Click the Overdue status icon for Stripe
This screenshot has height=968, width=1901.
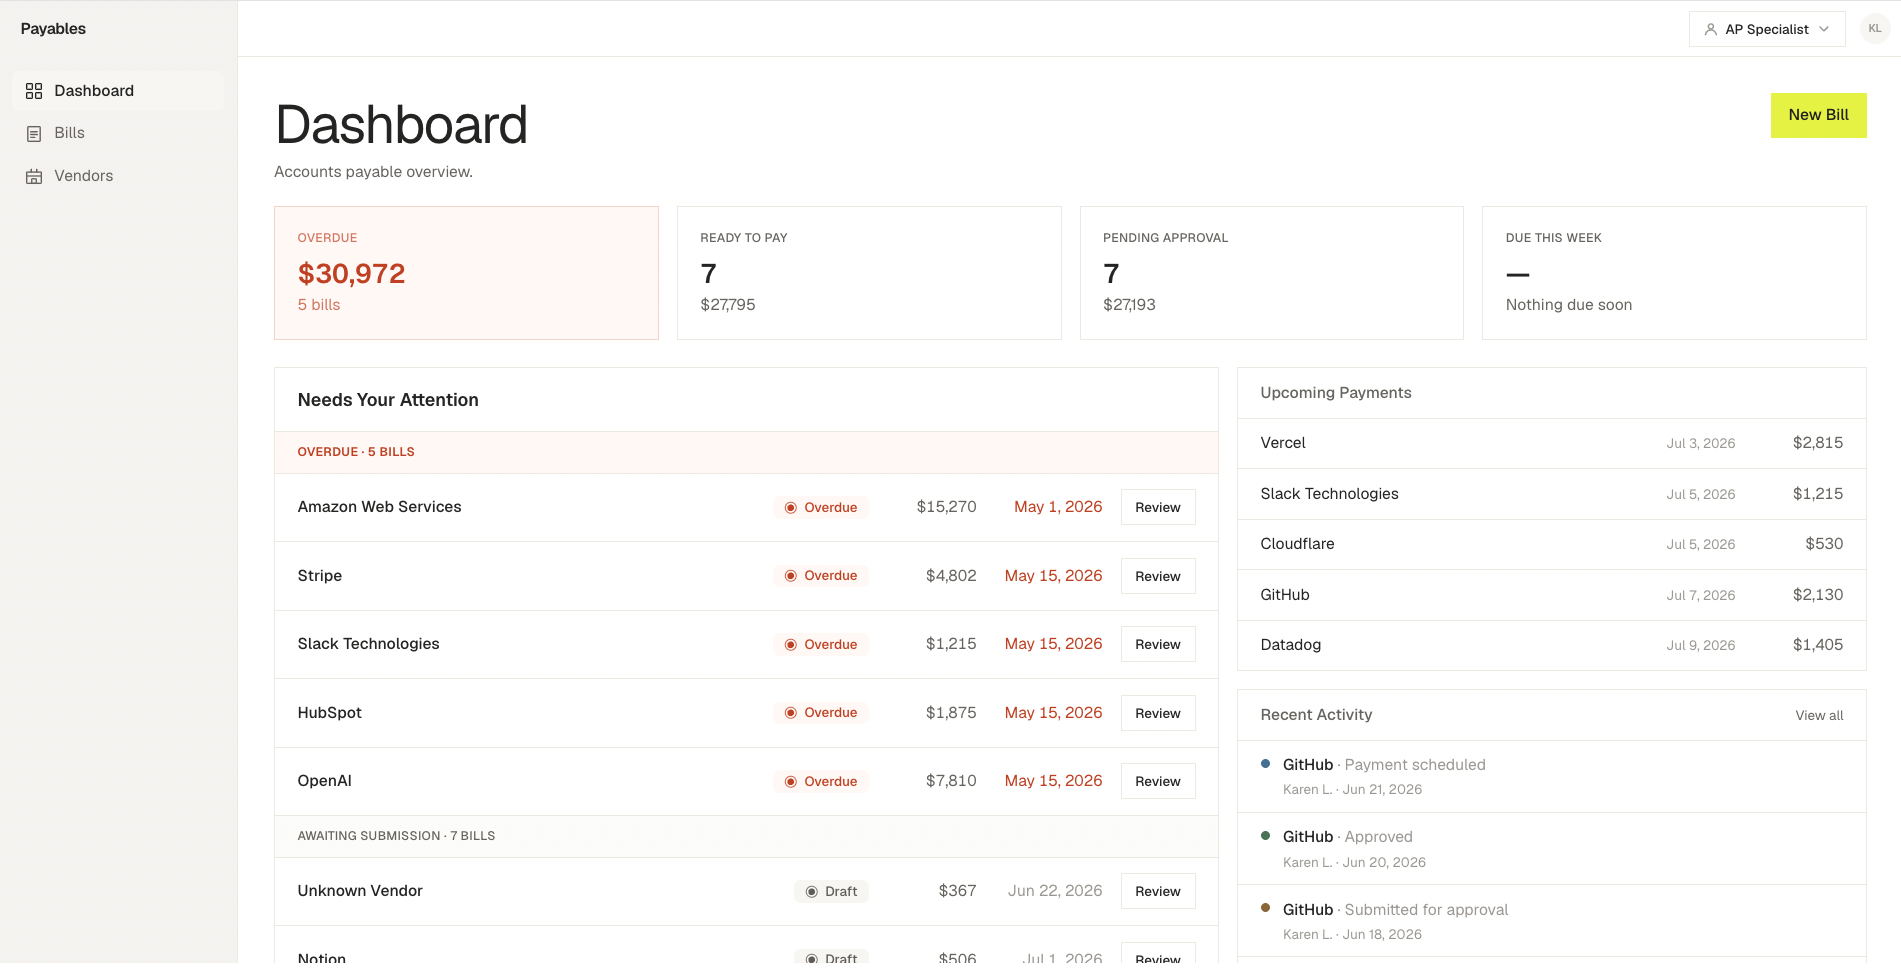coord(791,576)
